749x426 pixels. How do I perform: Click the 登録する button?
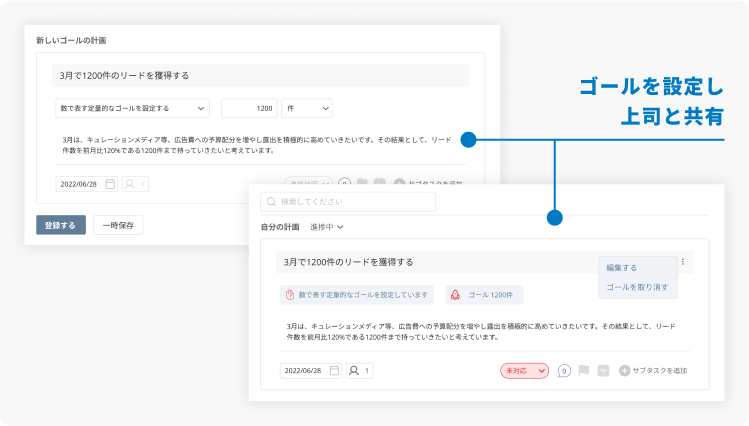(60, 225)
